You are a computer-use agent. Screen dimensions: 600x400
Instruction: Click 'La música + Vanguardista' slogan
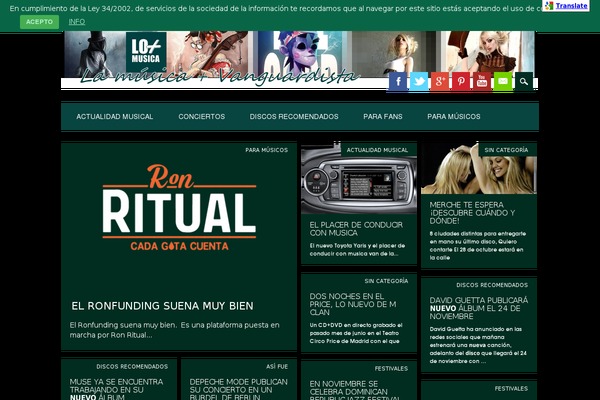pos(218,76)
